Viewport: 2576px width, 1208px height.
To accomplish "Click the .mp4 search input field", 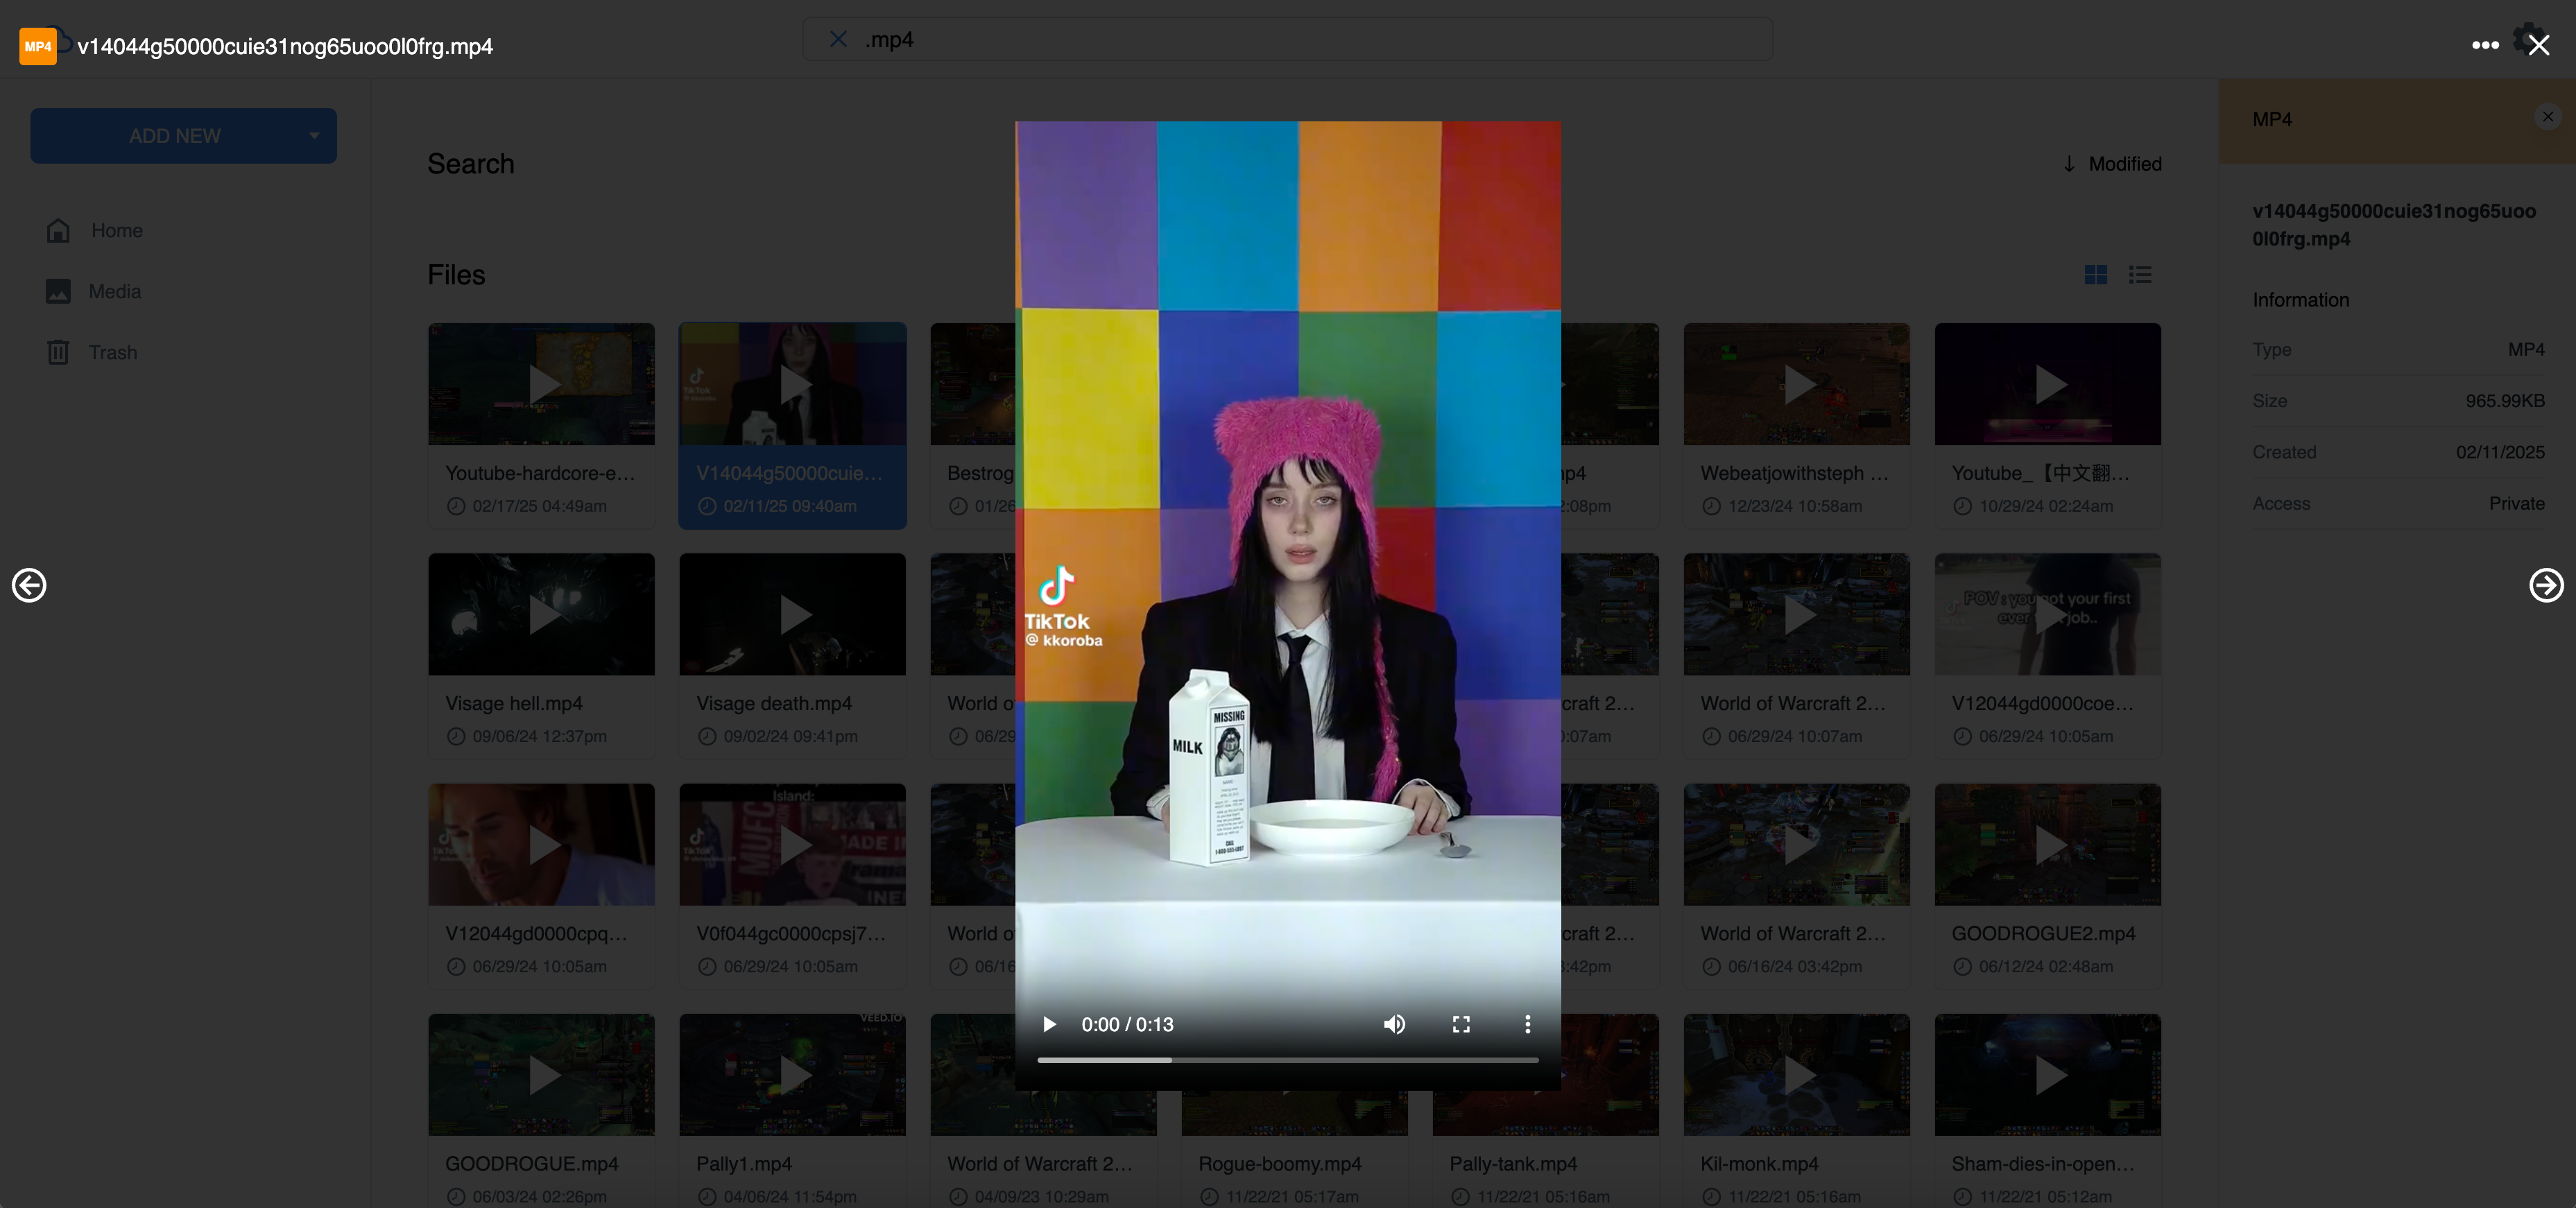I will pos(1300,39).
